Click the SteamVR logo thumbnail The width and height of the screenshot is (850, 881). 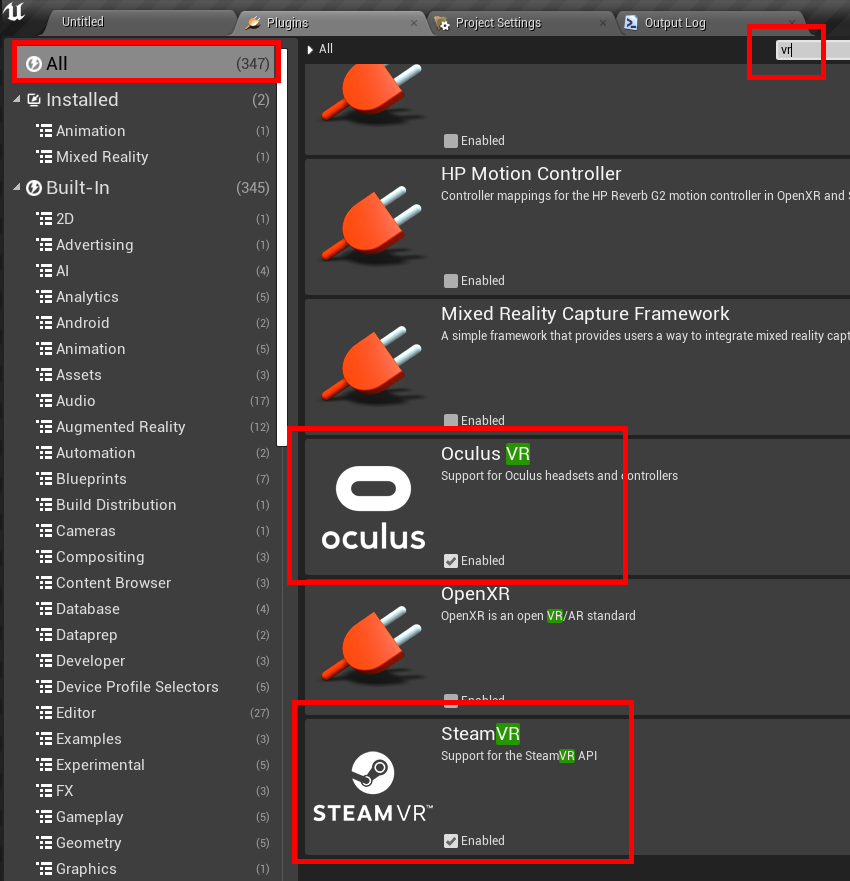click(373, 787)
